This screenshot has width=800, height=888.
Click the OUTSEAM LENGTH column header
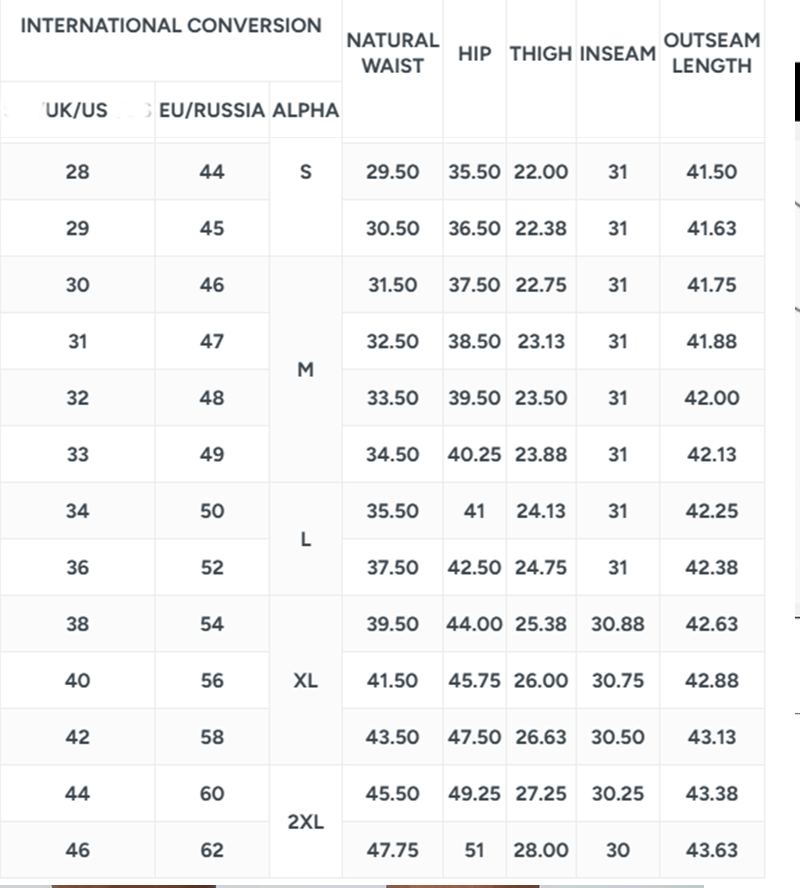(x=712, y=53)
